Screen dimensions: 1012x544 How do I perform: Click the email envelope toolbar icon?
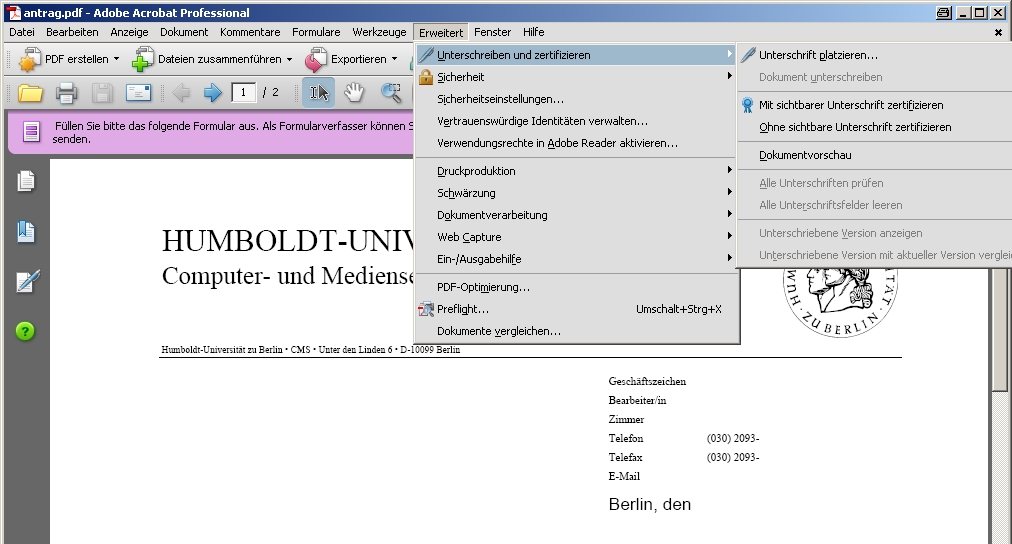137,94
